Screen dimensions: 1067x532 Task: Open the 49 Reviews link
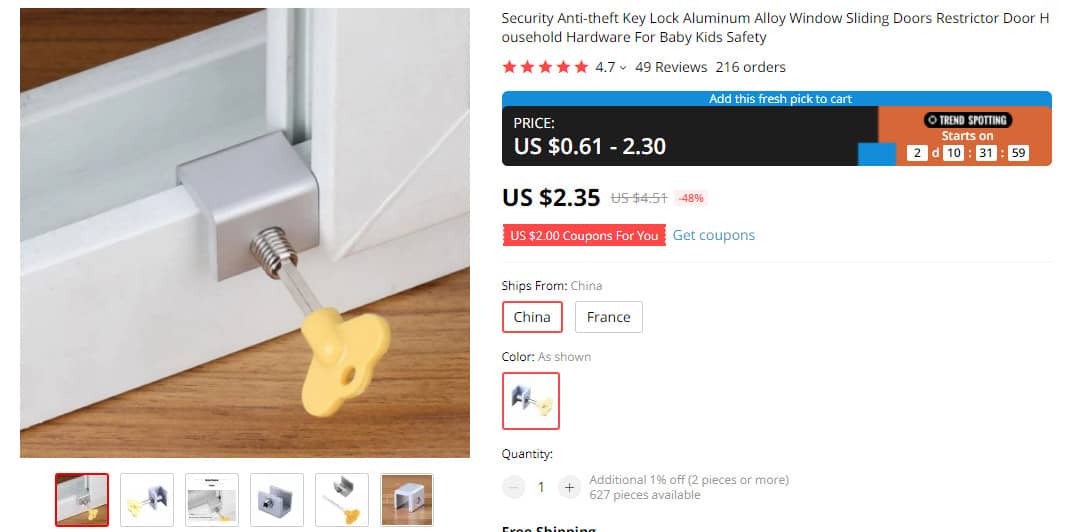click(671, 67)
